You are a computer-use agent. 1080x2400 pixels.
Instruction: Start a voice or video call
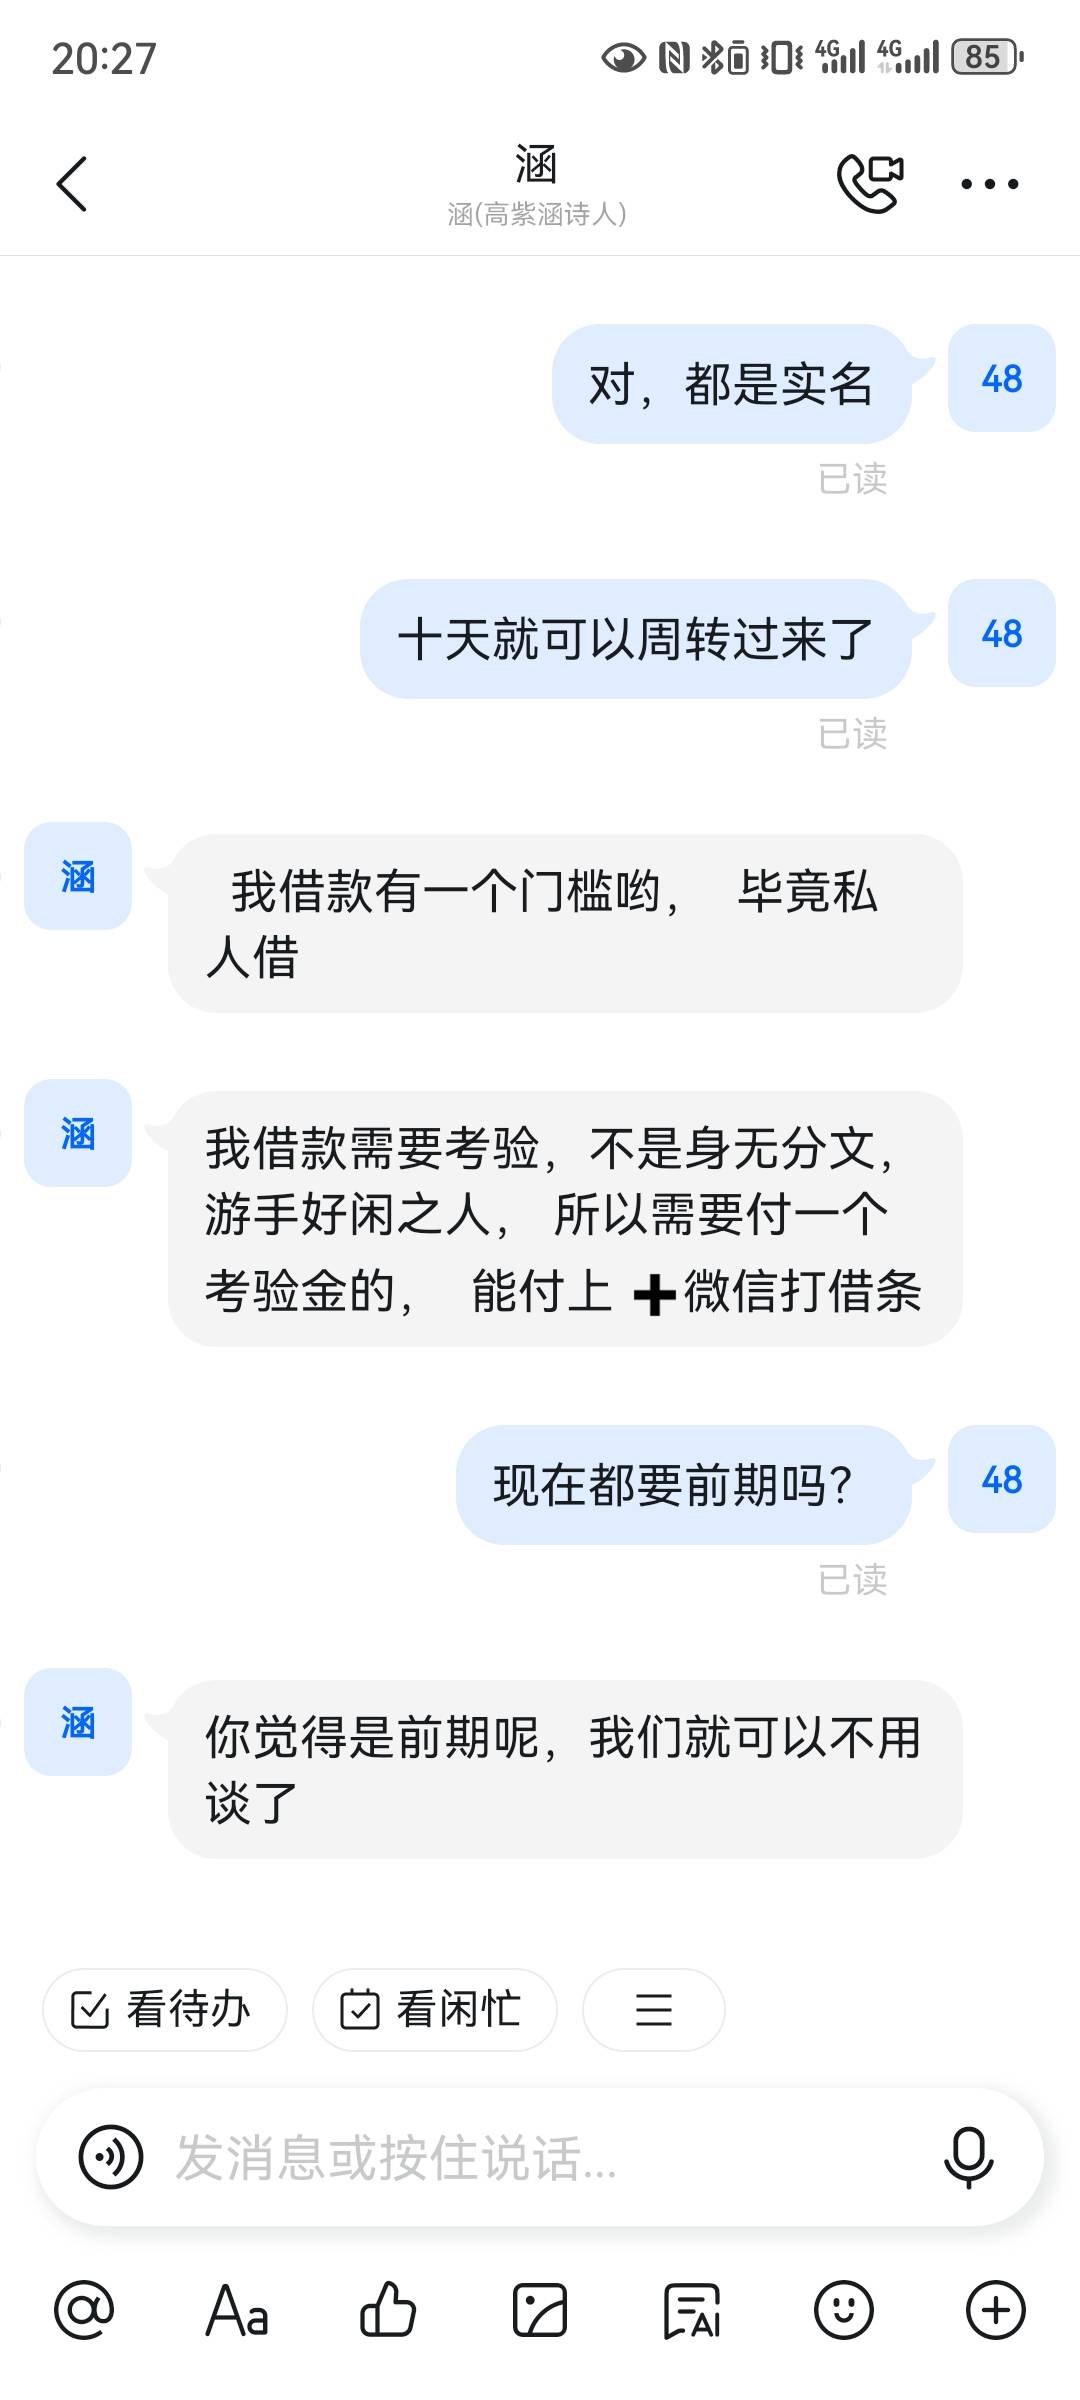(x=870, y=183)
